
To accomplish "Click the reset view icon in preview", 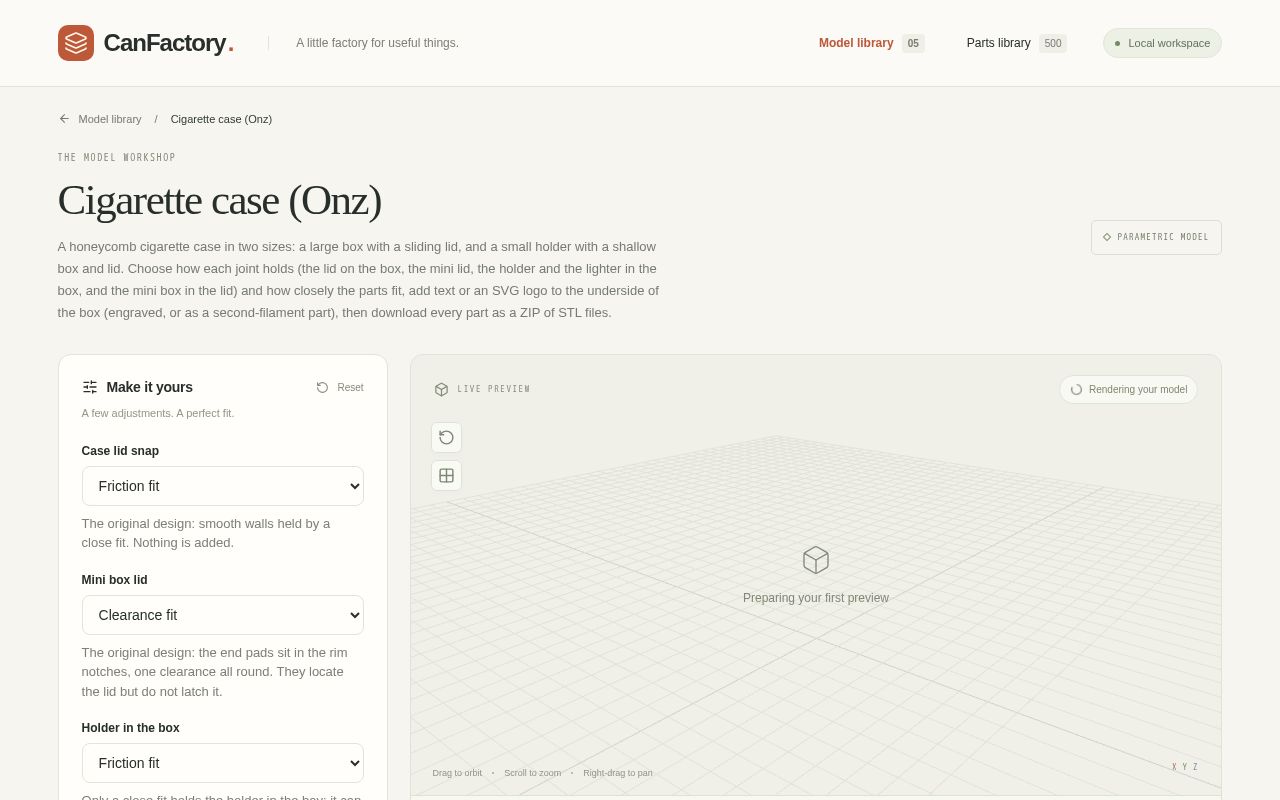I will (446, 437).
